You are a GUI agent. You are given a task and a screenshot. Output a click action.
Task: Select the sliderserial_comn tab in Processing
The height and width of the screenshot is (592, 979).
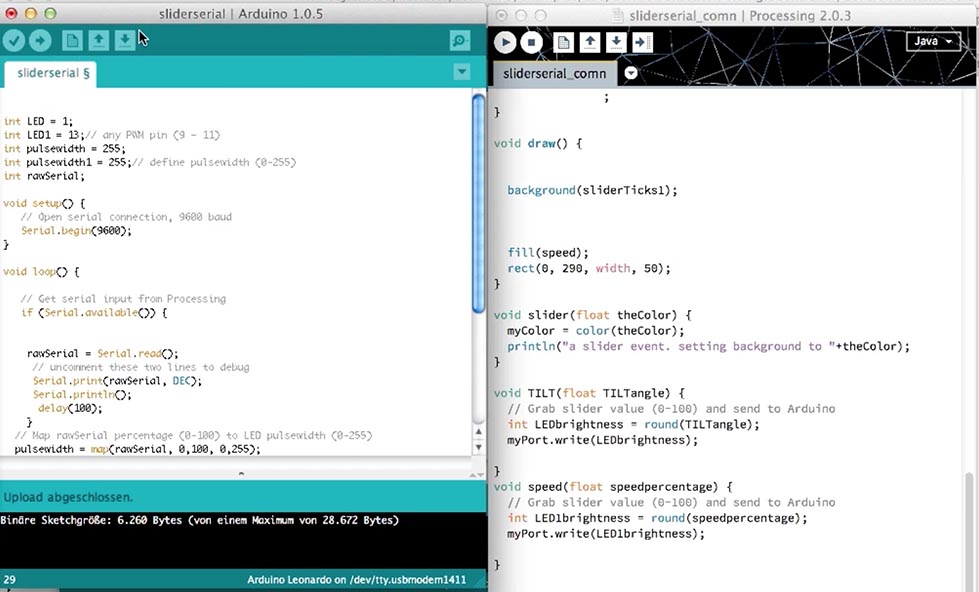tap(554, 74)
